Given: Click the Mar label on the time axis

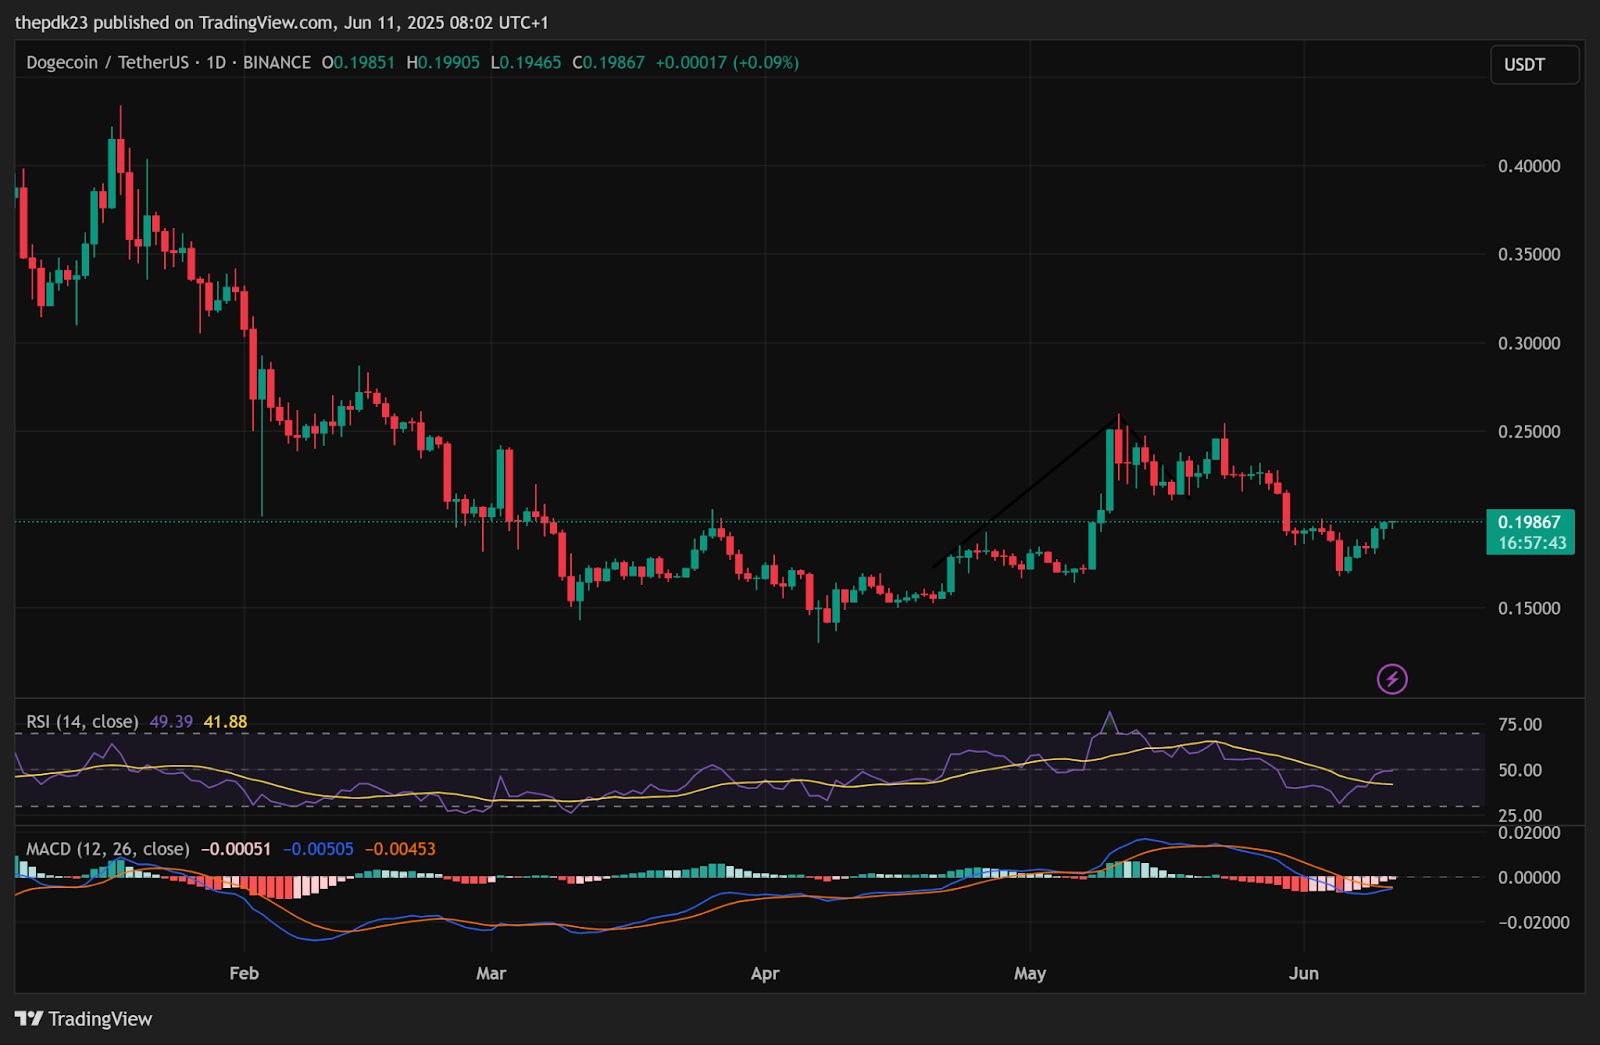Looking at the screenshot, I should tap(491, 973).
